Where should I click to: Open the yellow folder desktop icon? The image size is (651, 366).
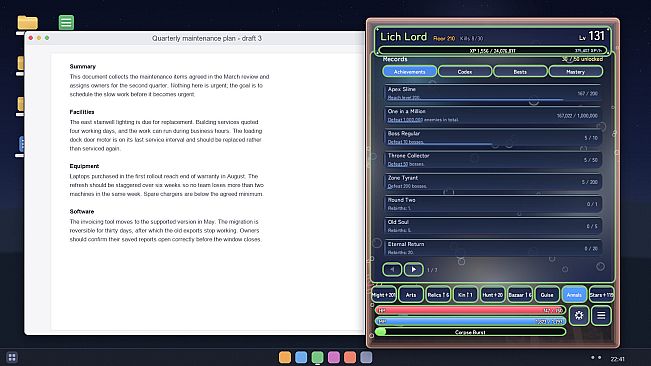[x=27, y=22]
